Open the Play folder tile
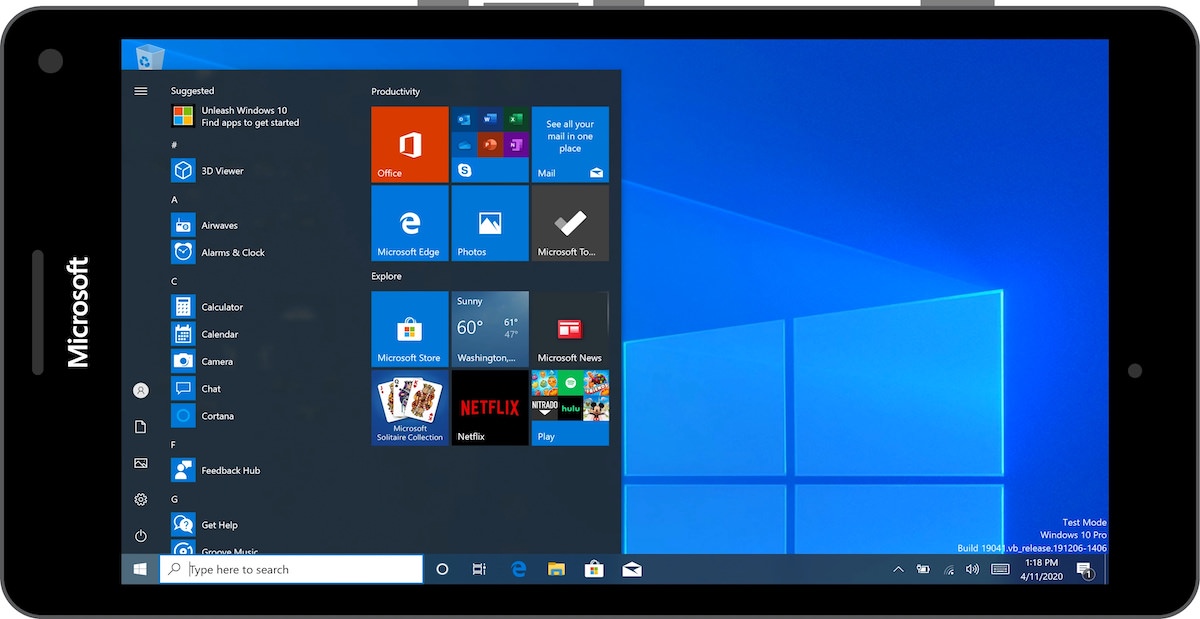This screenshot has height=619, width=1200. (570, 408)
